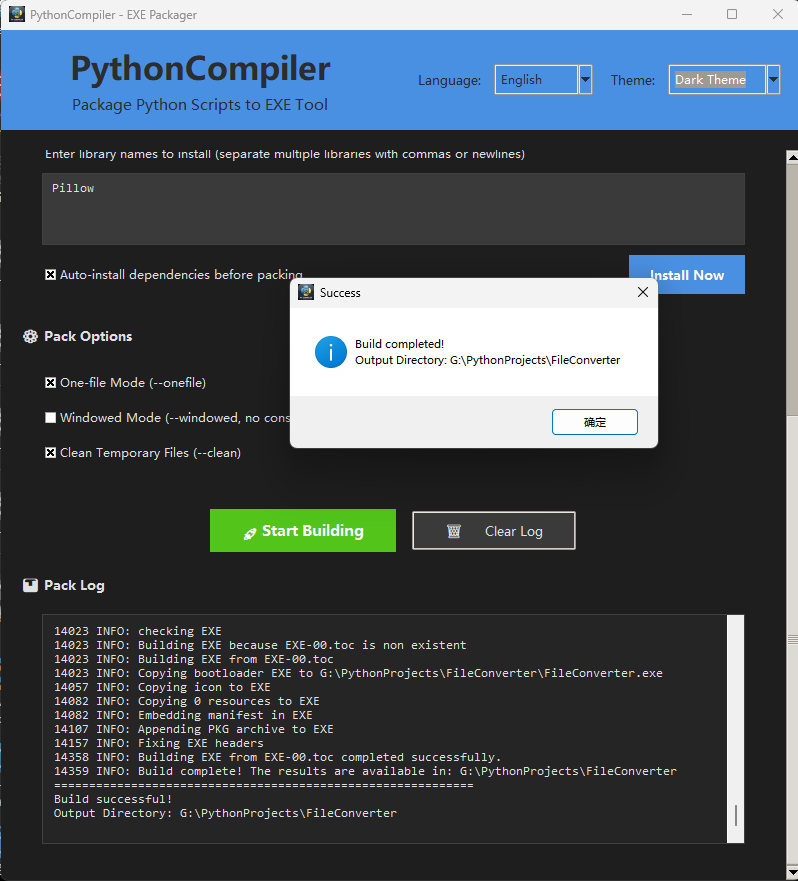The width and height of the screenshot is (798, 881).
Task: Toggle Clean Temporary Files (--clean) checkbox
Action: (x=51, y=453)
